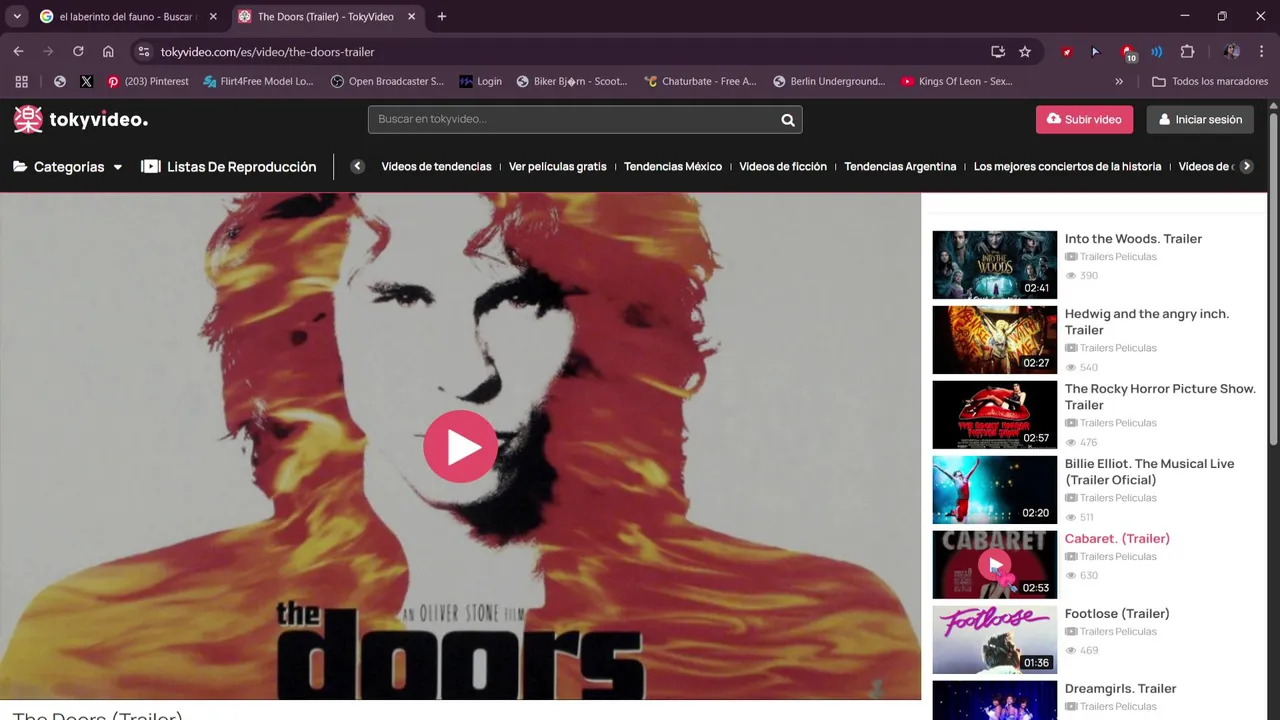The height and width of the screenshot is (720, 1280).
Task: Open Trailers Peliculas under Into the Woods
Action: [x=1118, y=257]
